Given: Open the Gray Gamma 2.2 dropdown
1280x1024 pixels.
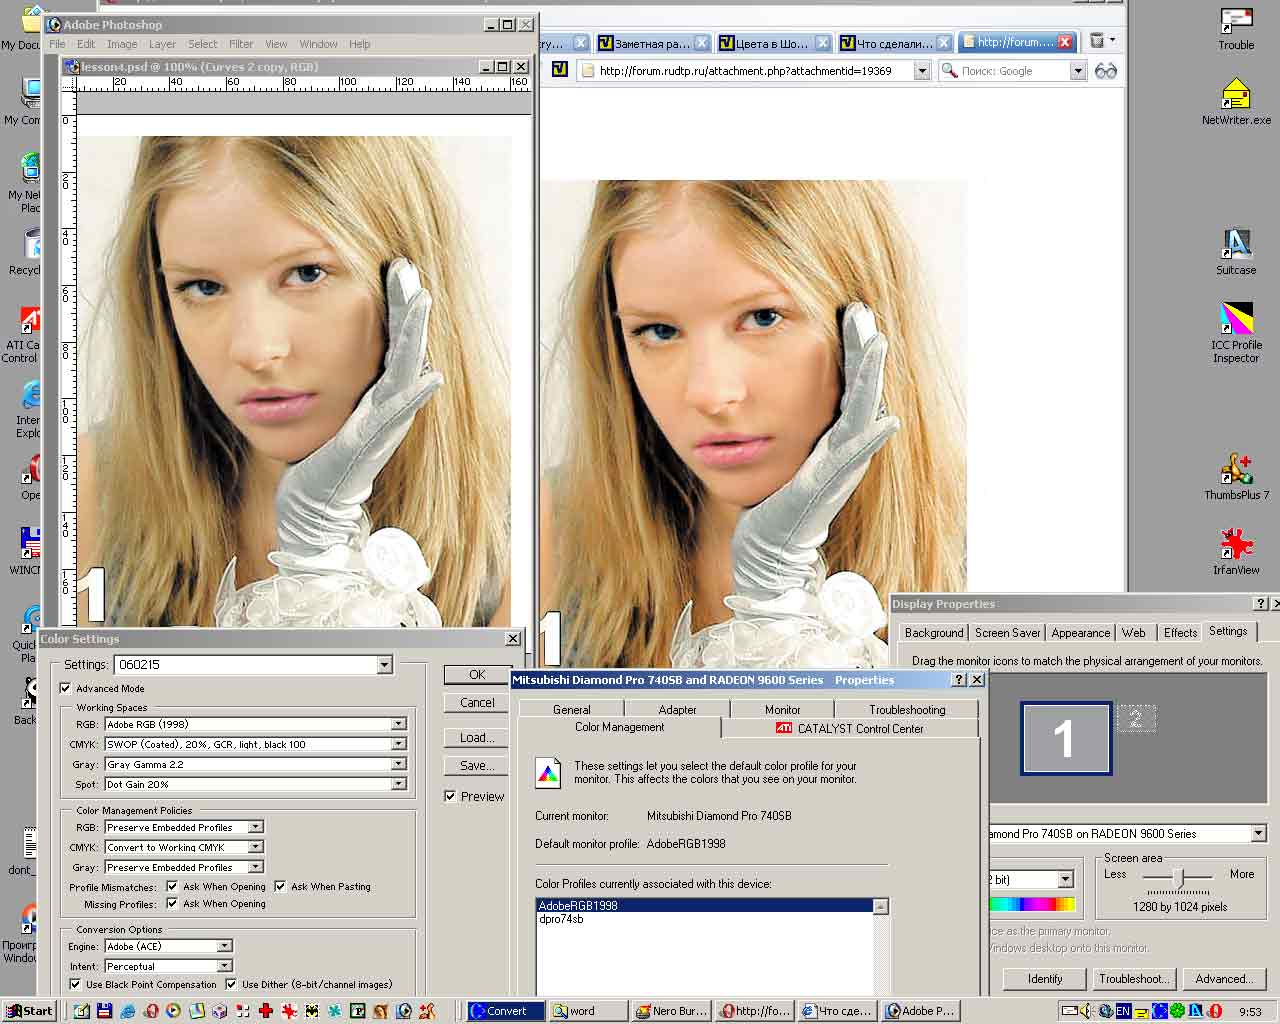Looking at the screenshot, I should coord(398,764).
